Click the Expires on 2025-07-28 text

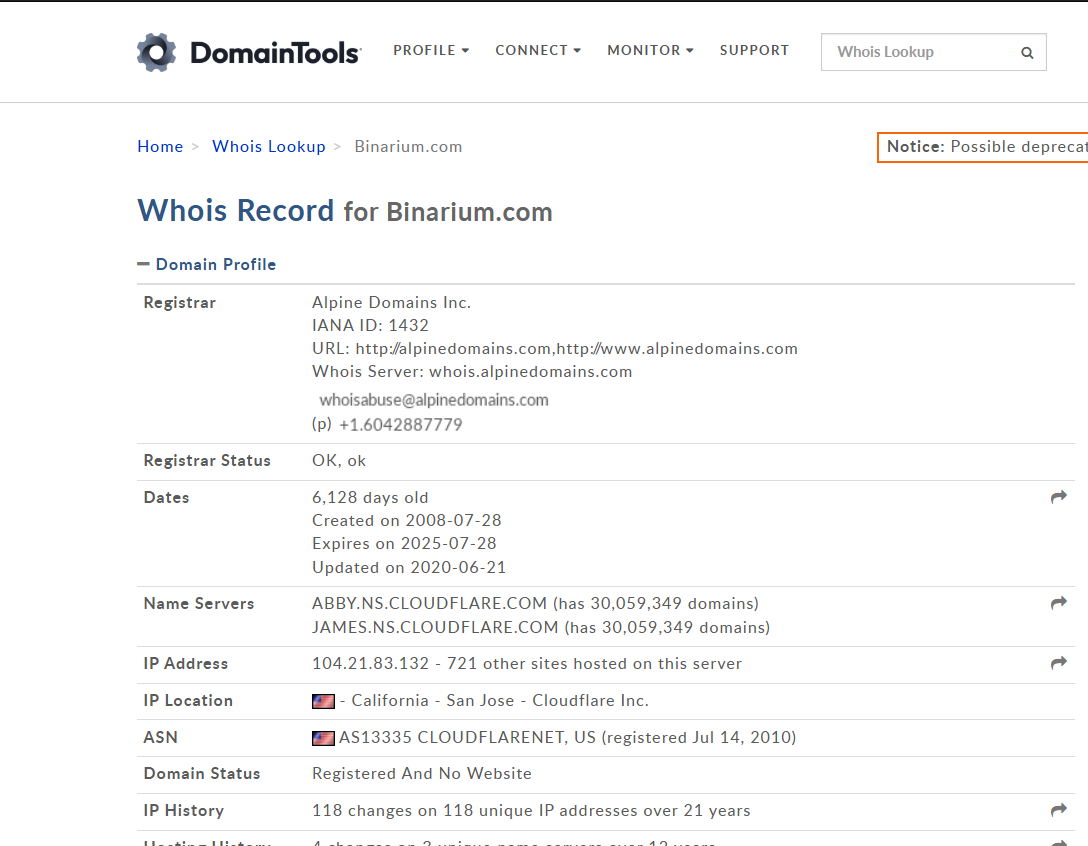point(405,543)
